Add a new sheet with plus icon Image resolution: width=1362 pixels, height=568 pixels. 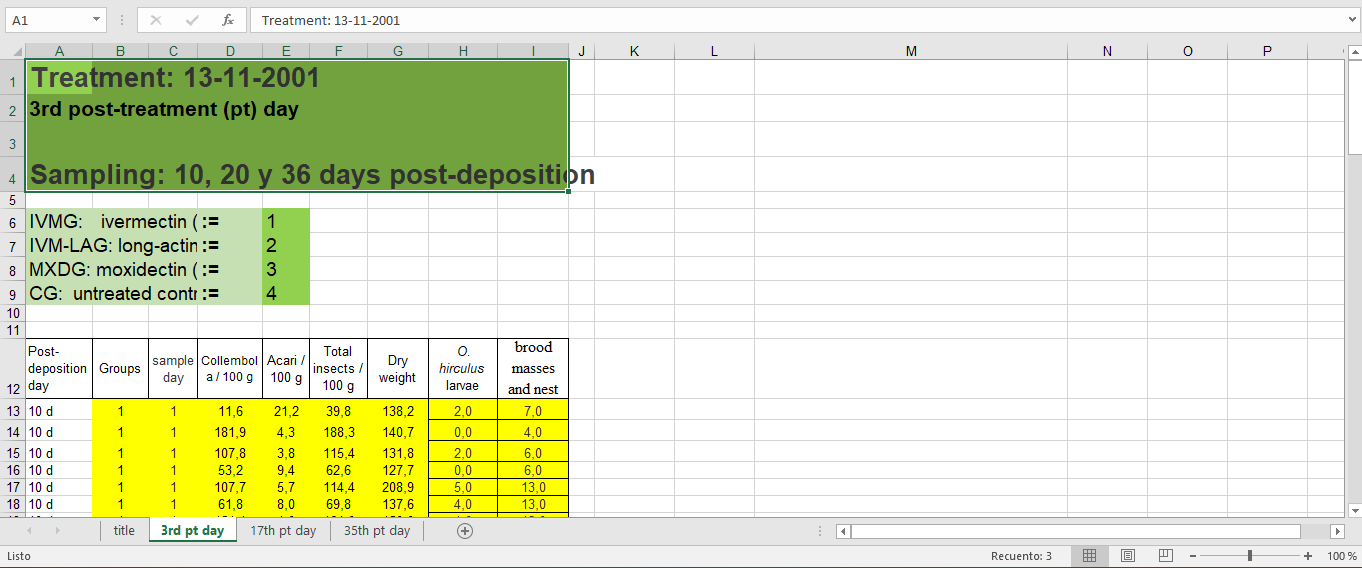[x=464, y=531]
